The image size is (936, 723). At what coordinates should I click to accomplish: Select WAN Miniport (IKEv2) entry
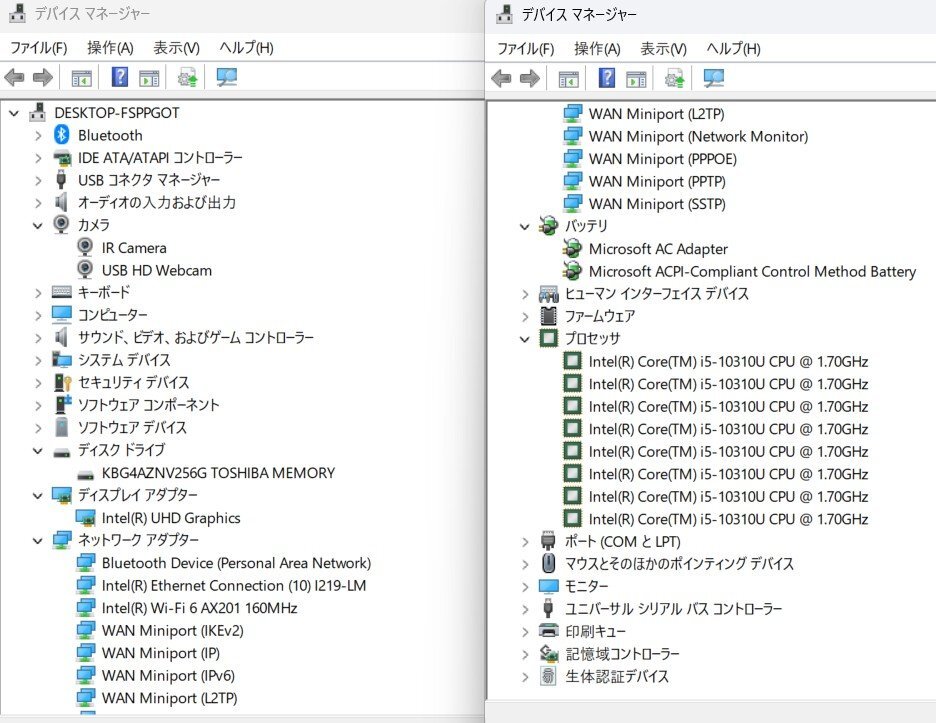pos(173,630)
